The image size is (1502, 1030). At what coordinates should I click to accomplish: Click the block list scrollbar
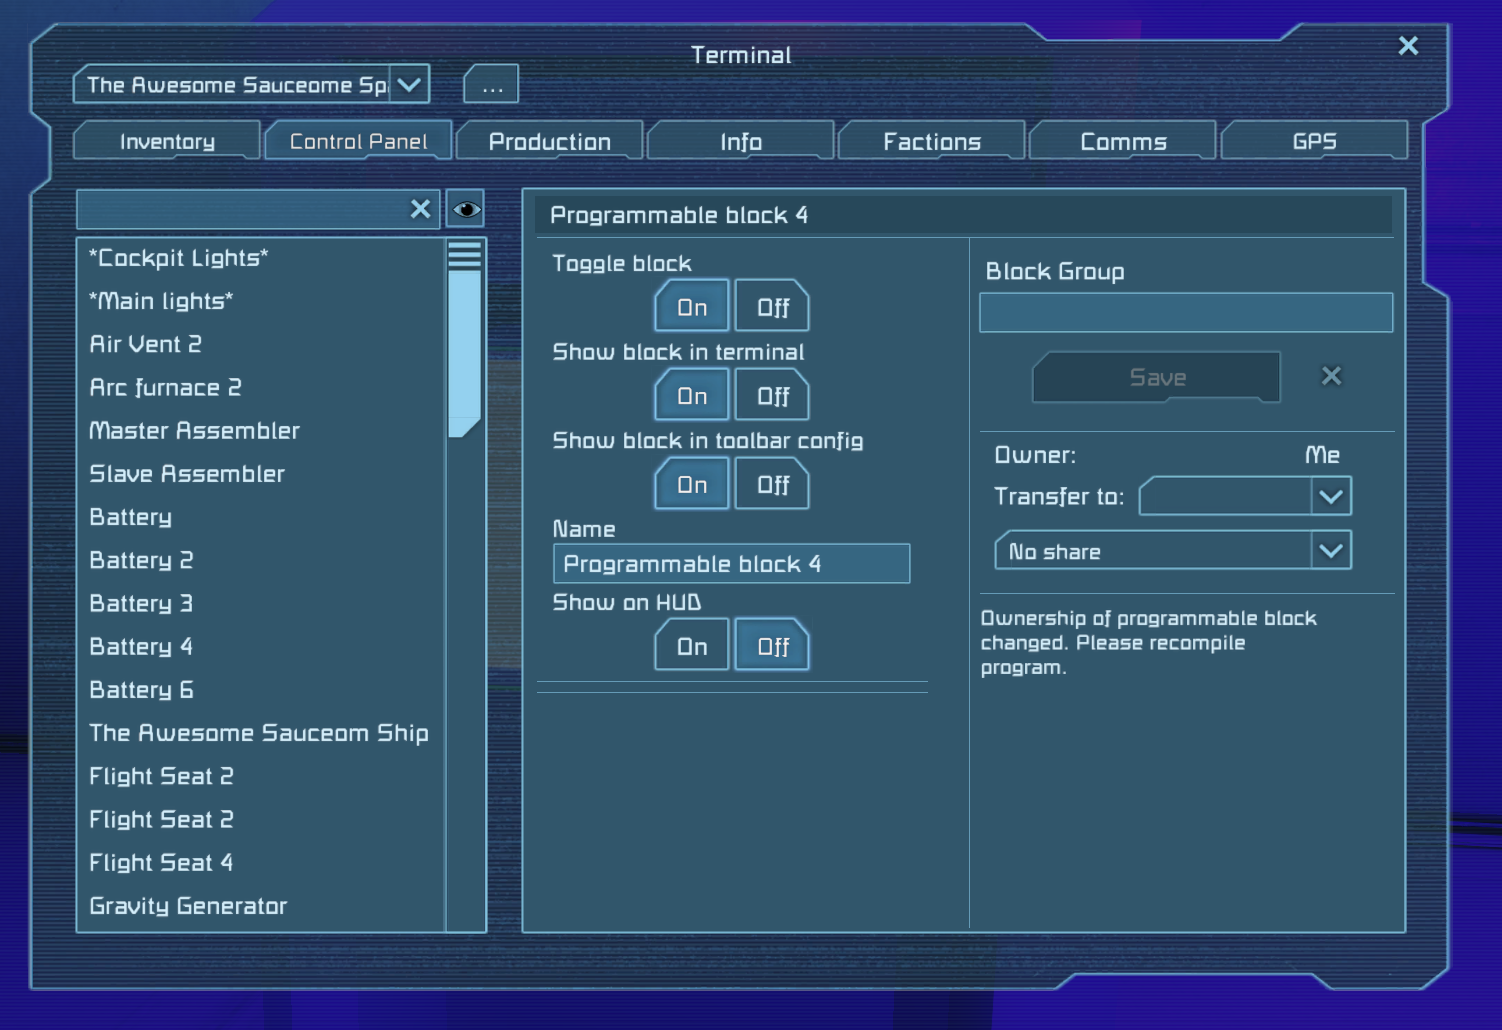tap(464, 340)
